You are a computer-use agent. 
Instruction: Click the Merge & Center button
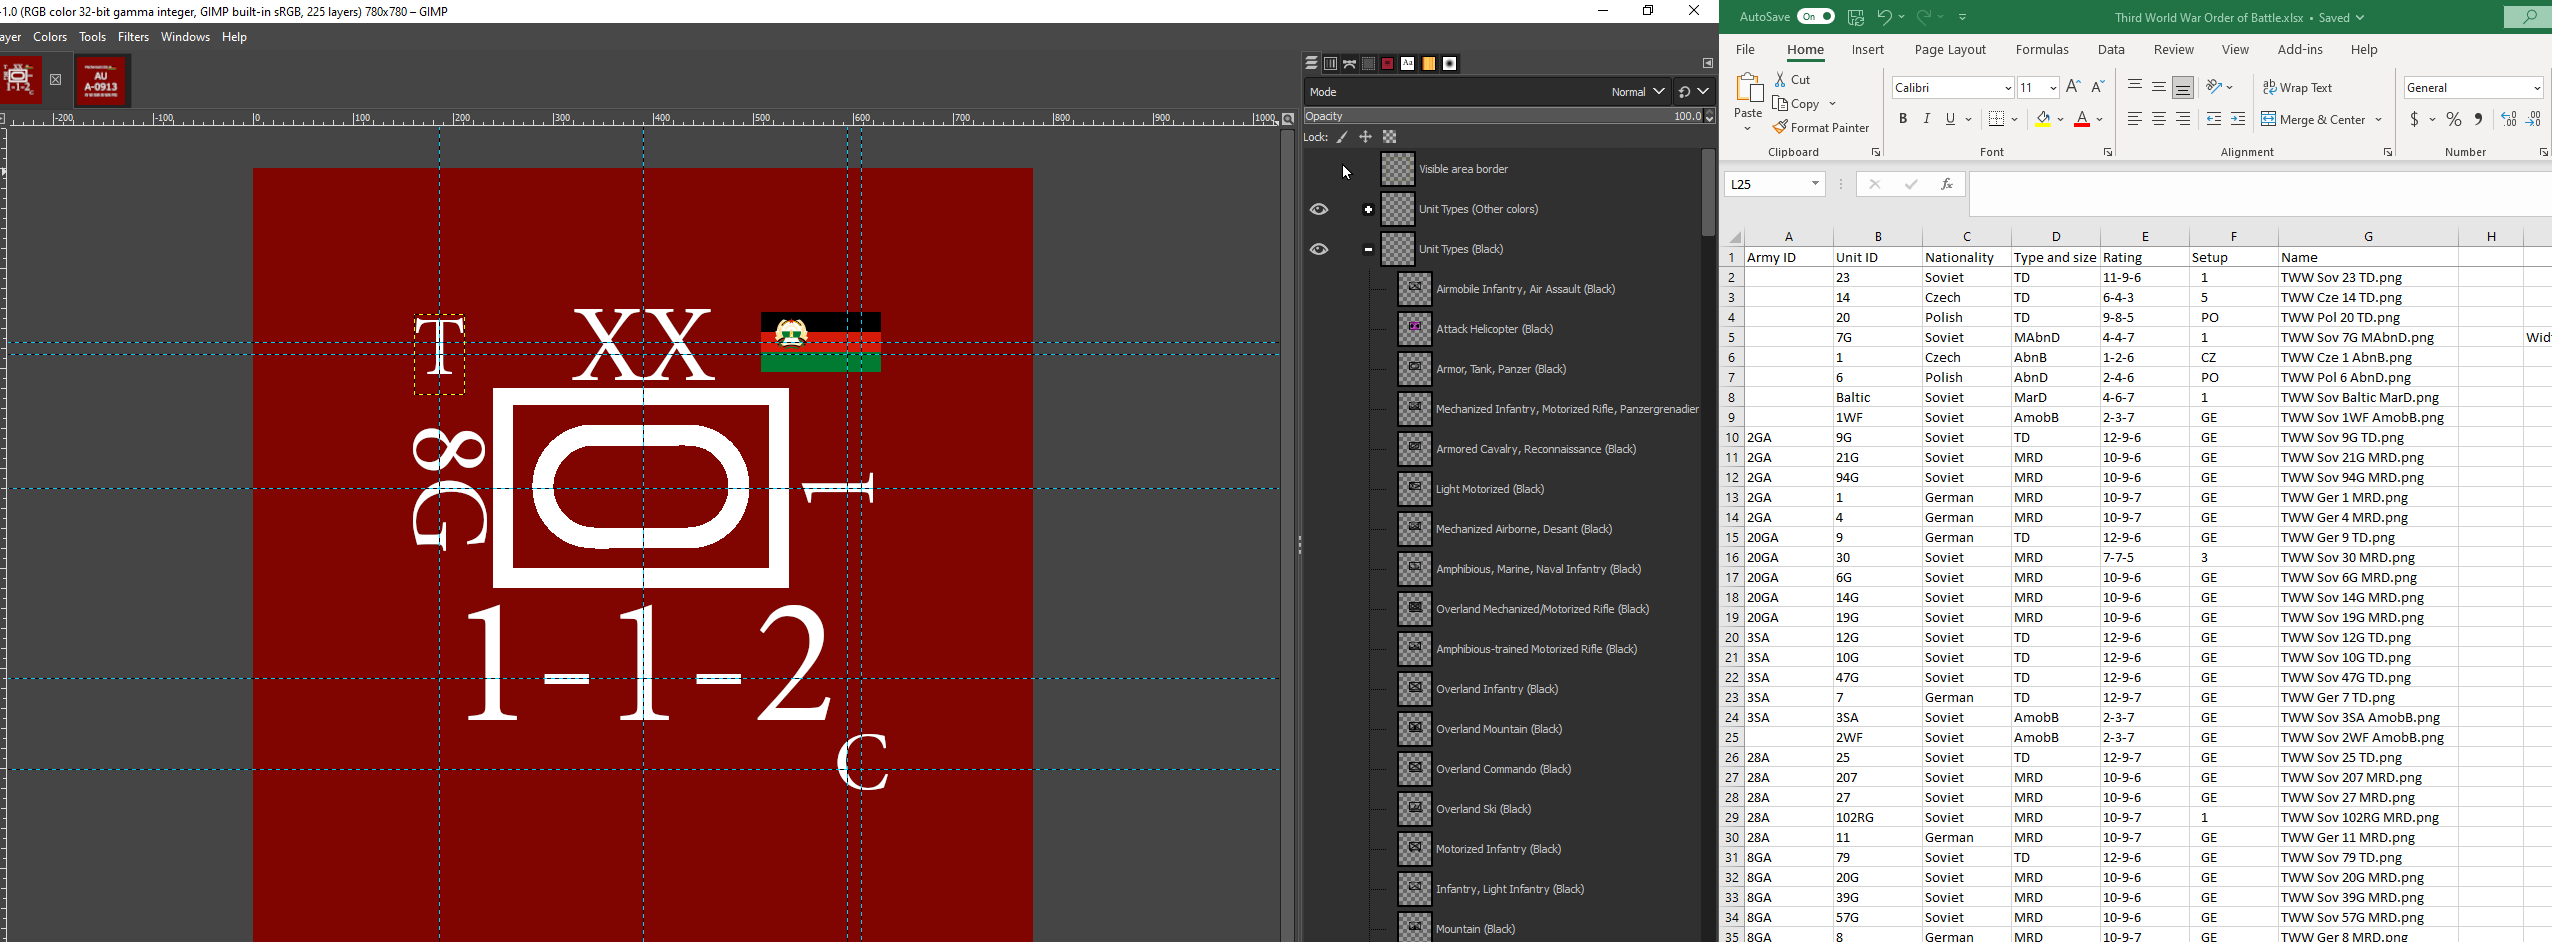tap(2321, 120)
